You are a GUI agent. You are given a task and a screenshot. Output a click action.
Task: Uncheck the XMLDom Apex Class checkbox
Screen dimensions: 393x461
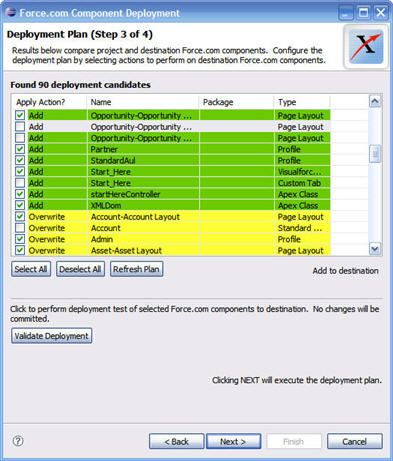pos(20,205)
